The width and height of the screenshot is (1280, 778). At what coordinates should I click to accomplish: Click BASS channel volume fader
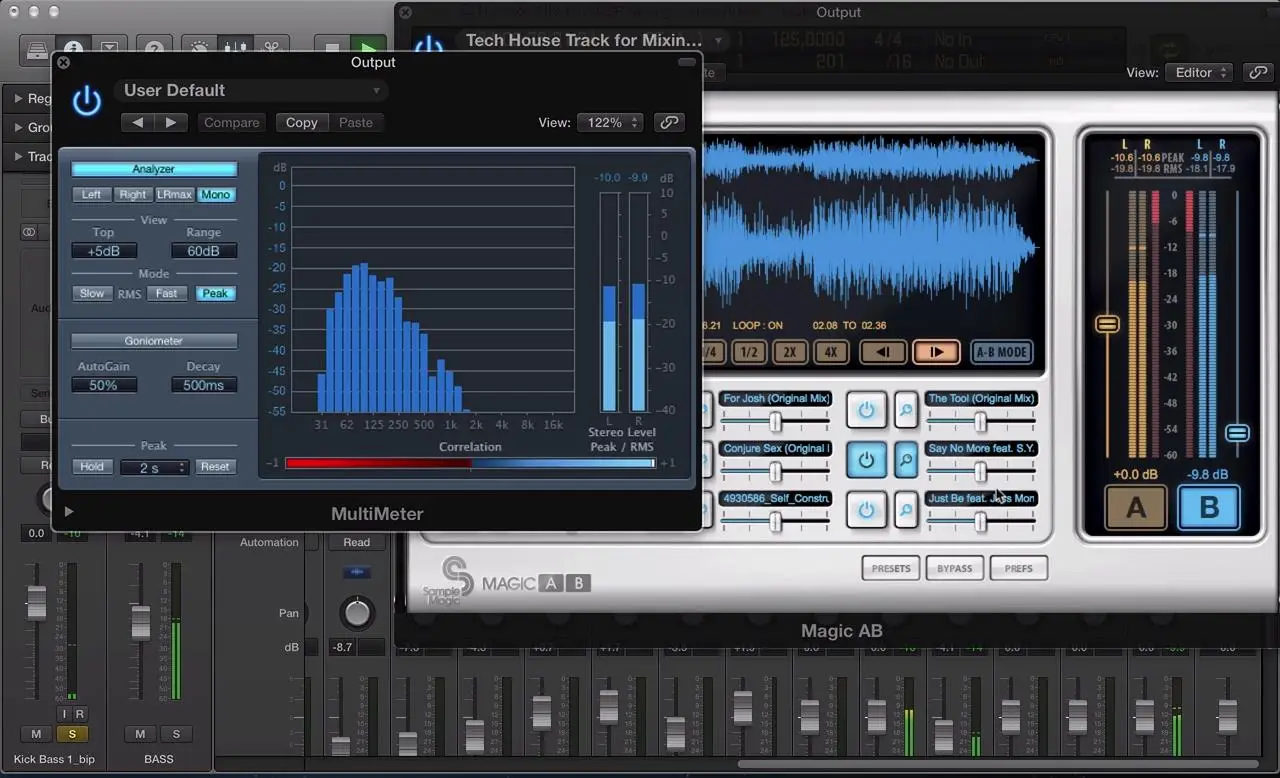[141, 622]
